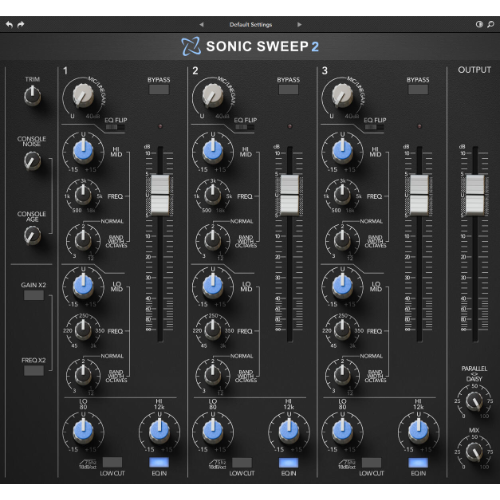Enable channel 3 LOW CUT button

coord(372,462)
